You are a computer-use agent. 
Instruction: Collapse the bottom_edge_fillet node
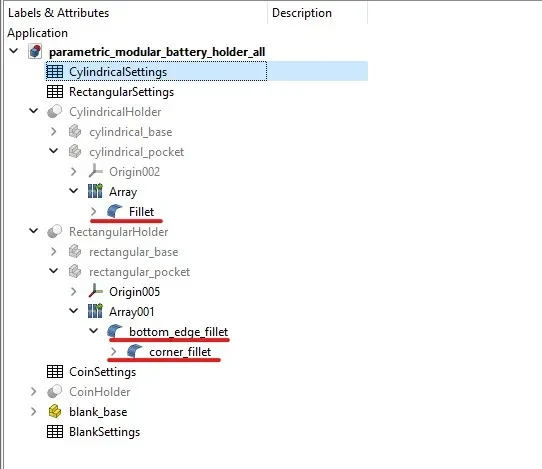point(94,331)
